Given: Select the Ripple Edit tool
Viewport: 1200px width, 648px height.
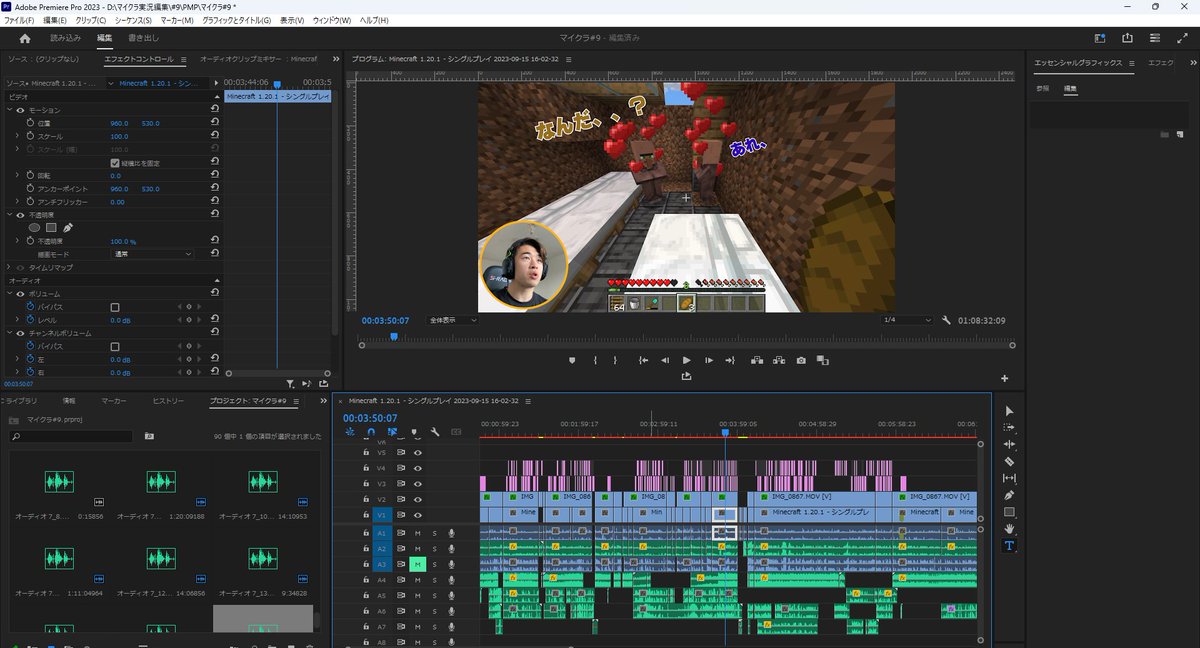Looking at the screenshot, I should pyautogui.click(x=1009, y=444).
